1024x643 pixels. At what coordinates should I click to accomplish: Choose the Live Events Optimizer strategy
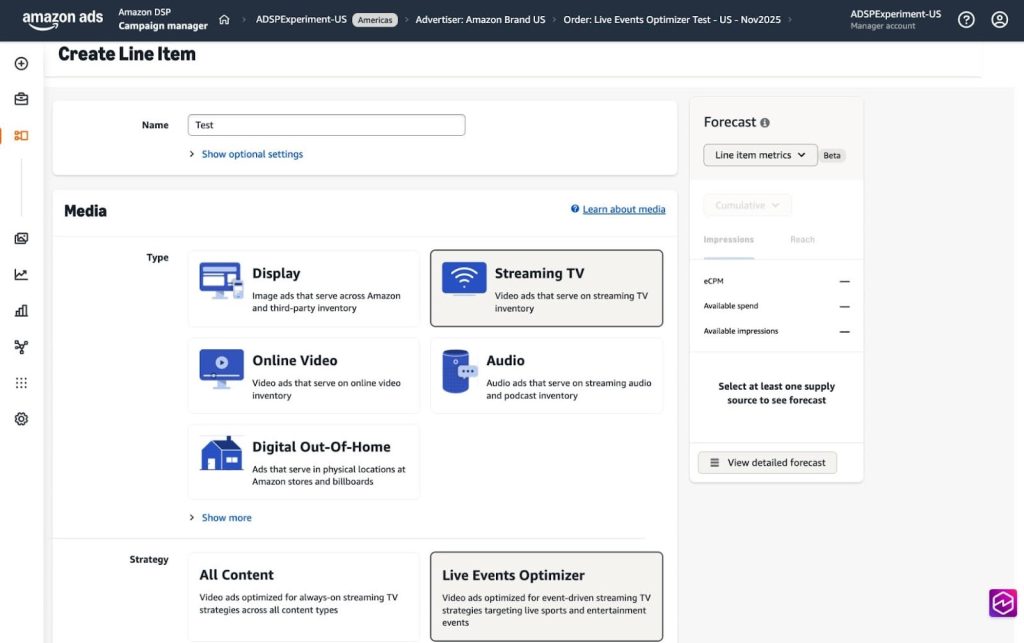click(x=546, y=597)
